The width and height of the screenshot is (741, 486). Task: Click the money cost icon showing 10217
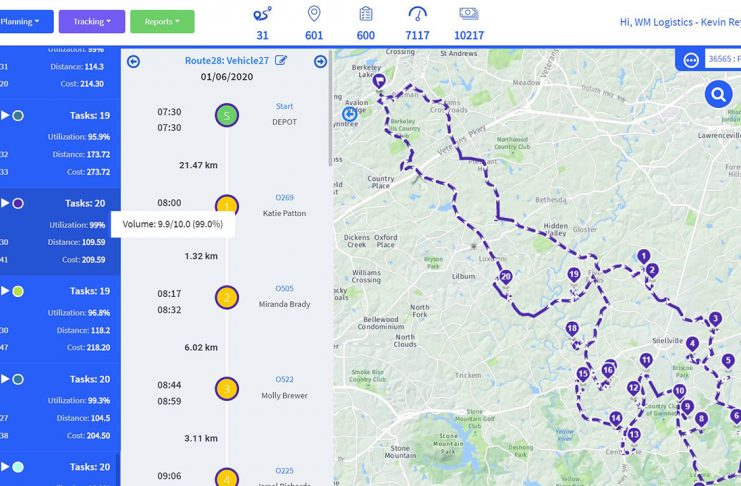click(x=469, y=14)
